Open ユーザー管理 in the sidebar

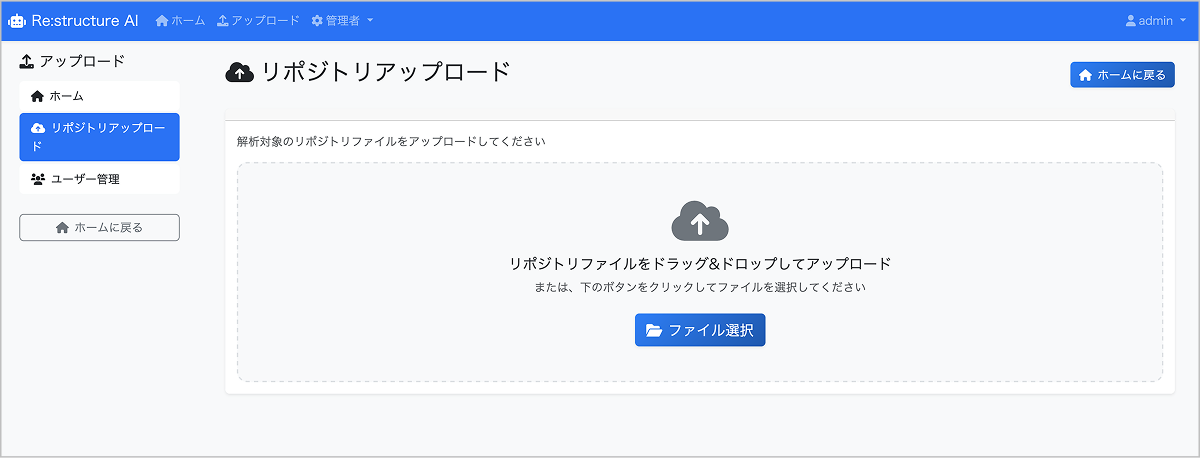(x=99, y=179)
